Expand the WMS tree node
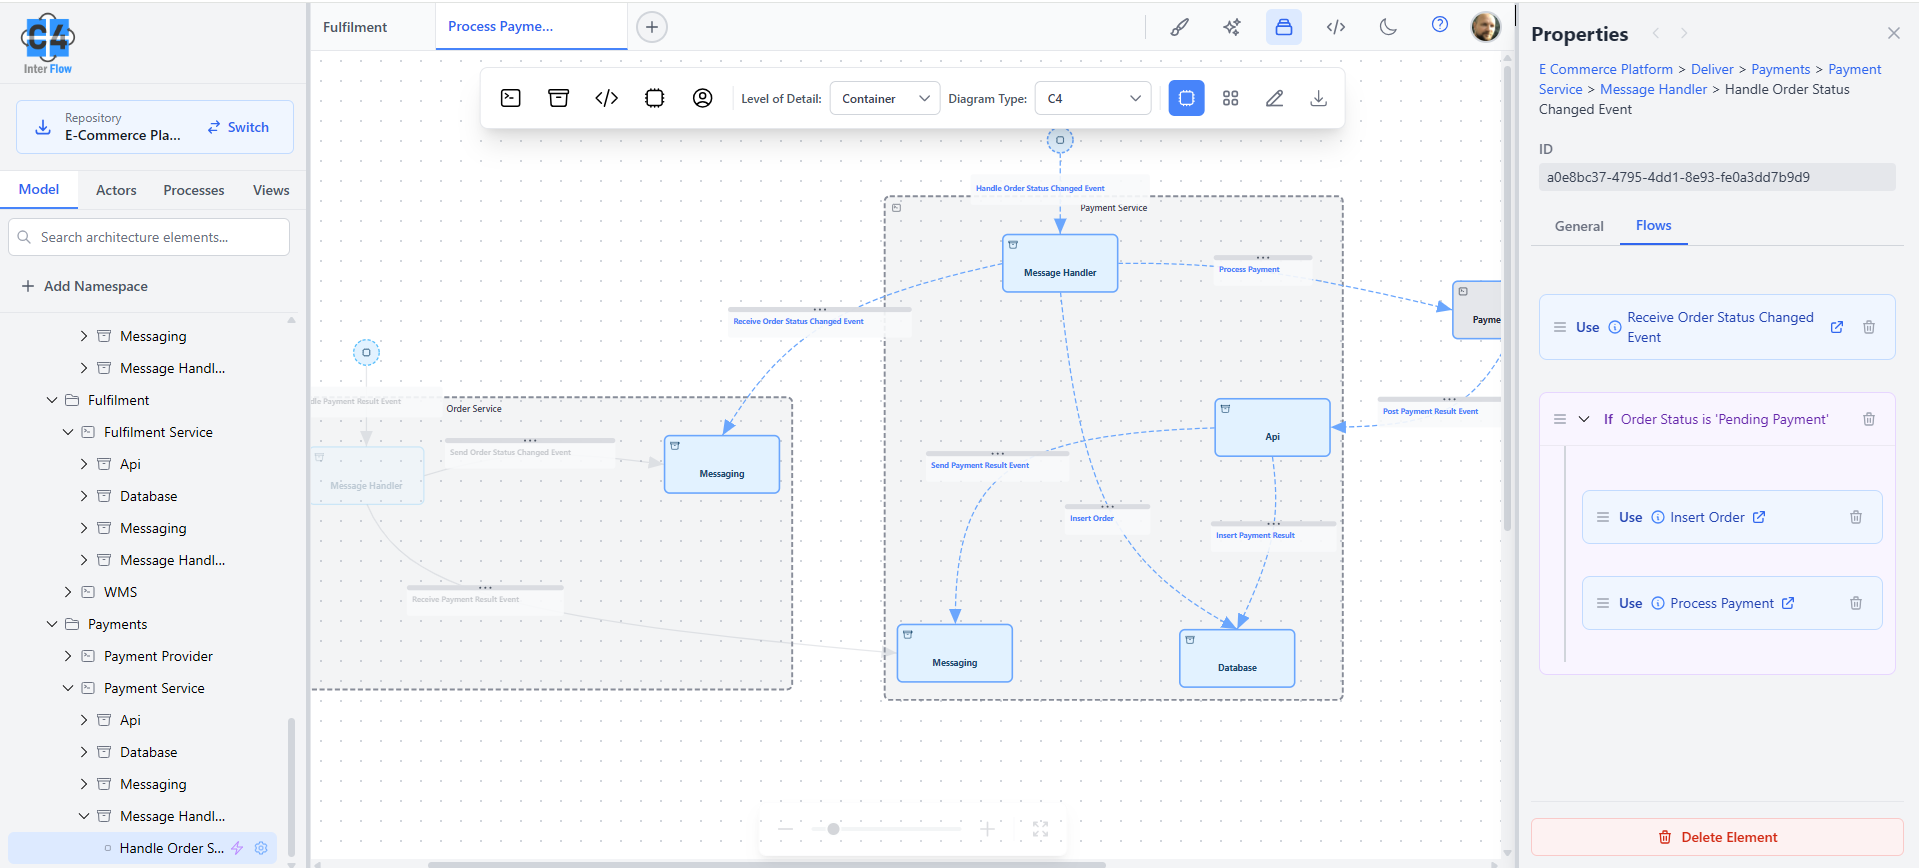 pos(68,592)
